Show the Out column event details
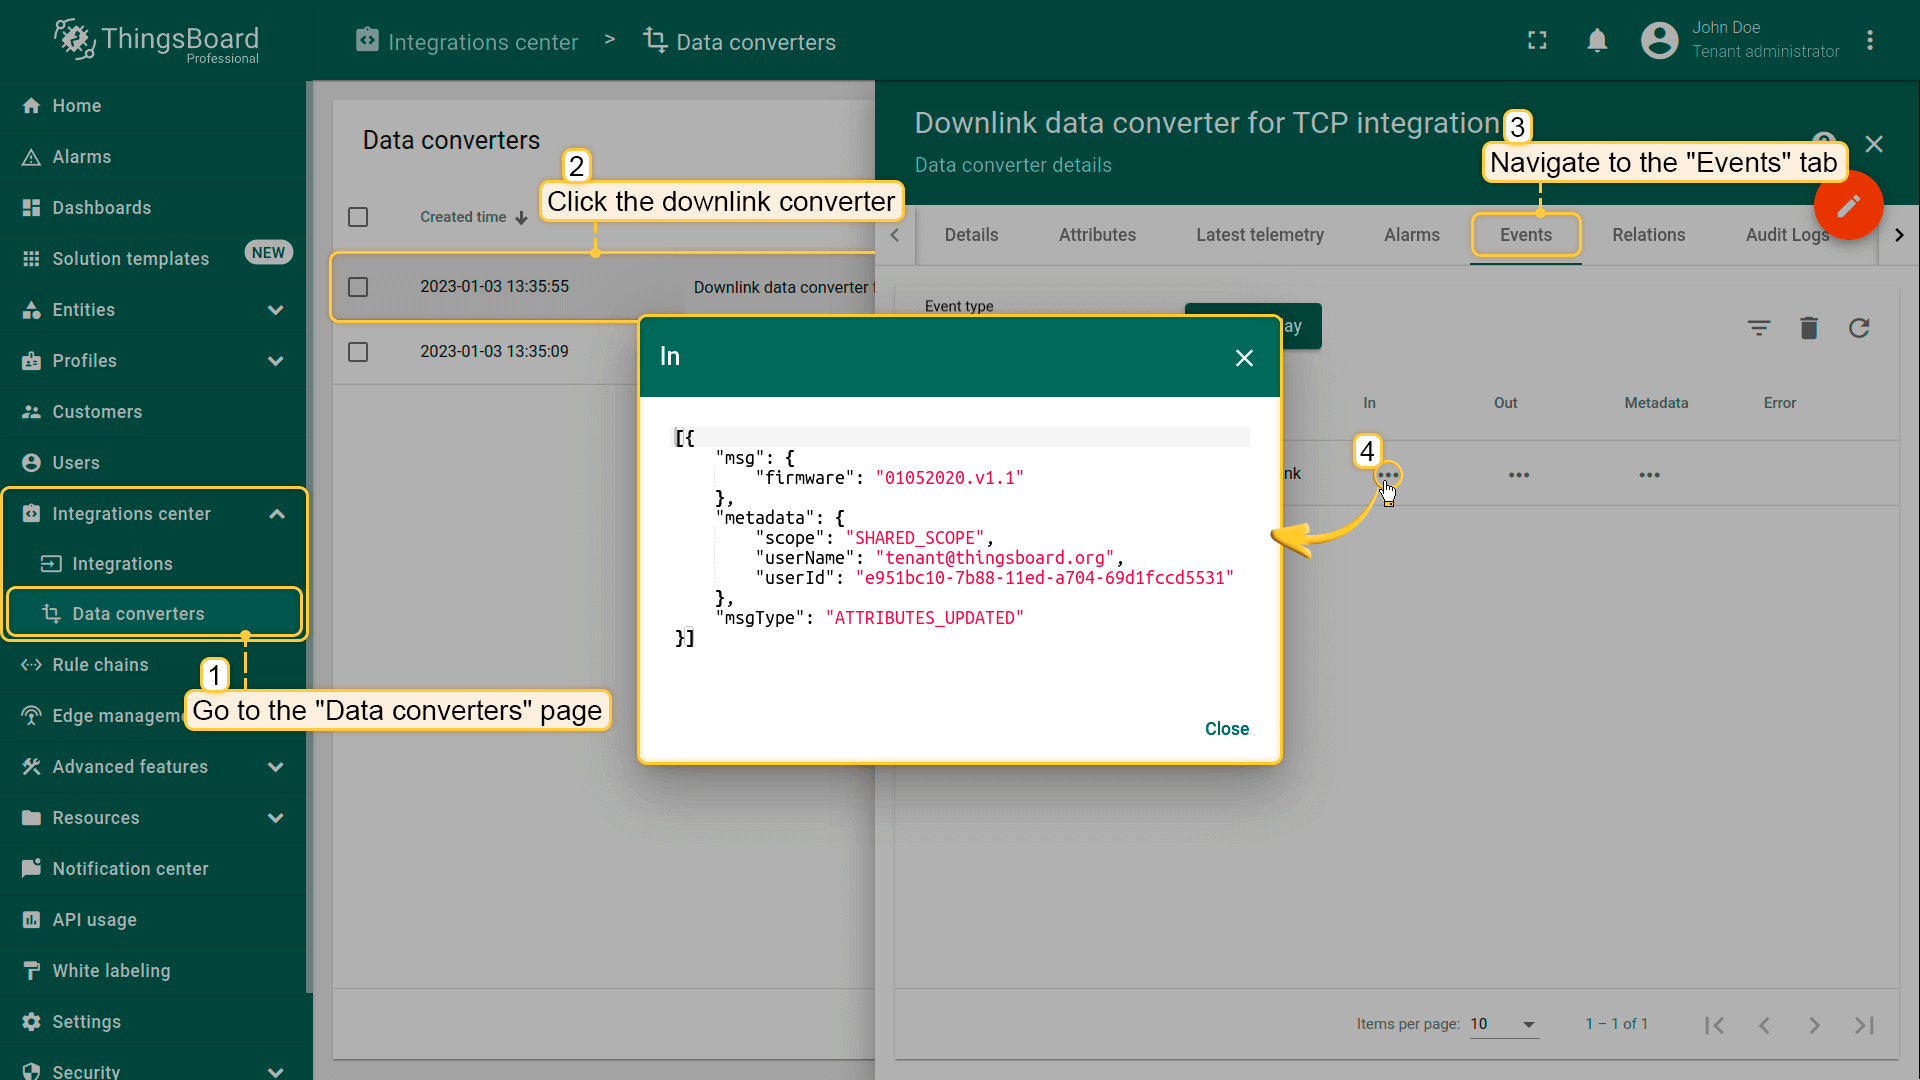 [1518, 475]
